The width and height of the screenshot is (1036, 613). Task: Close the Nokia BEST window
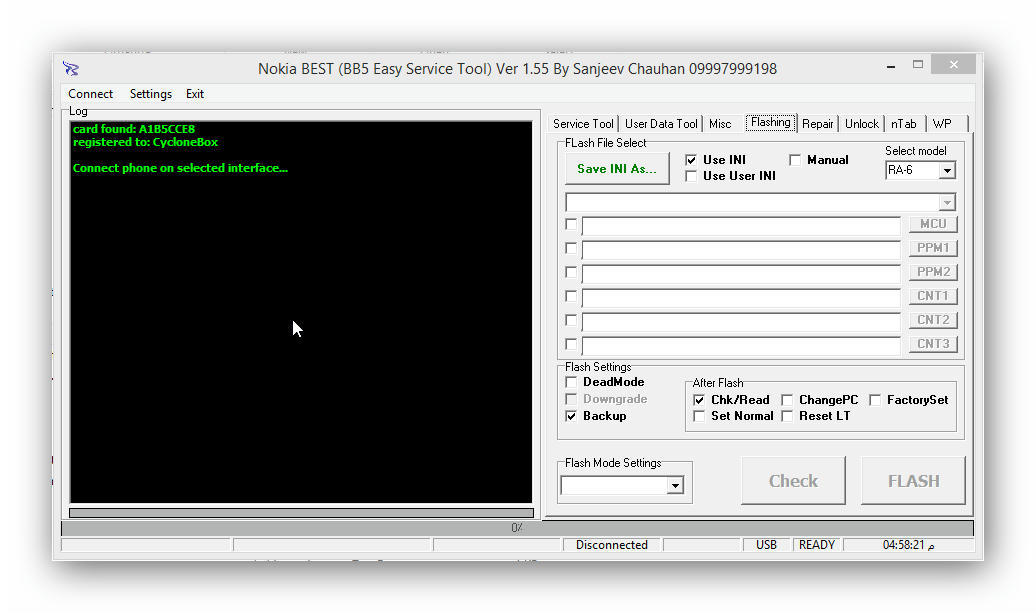click(953, 64)
